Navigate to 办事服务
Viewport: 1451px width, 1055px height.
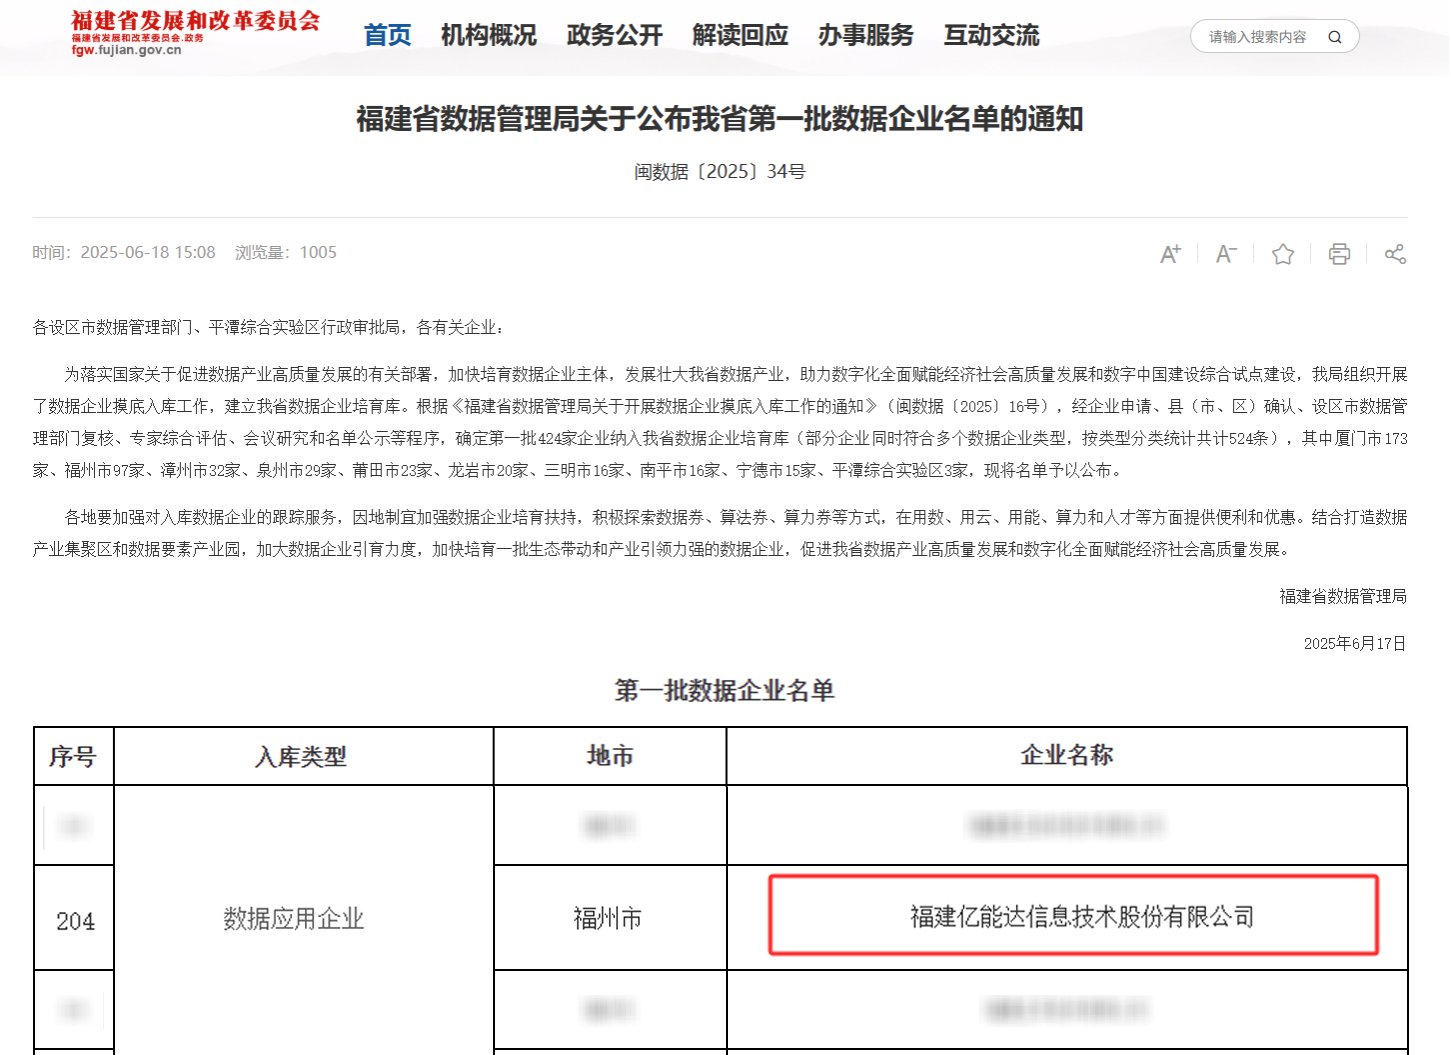tap(865, 36)
